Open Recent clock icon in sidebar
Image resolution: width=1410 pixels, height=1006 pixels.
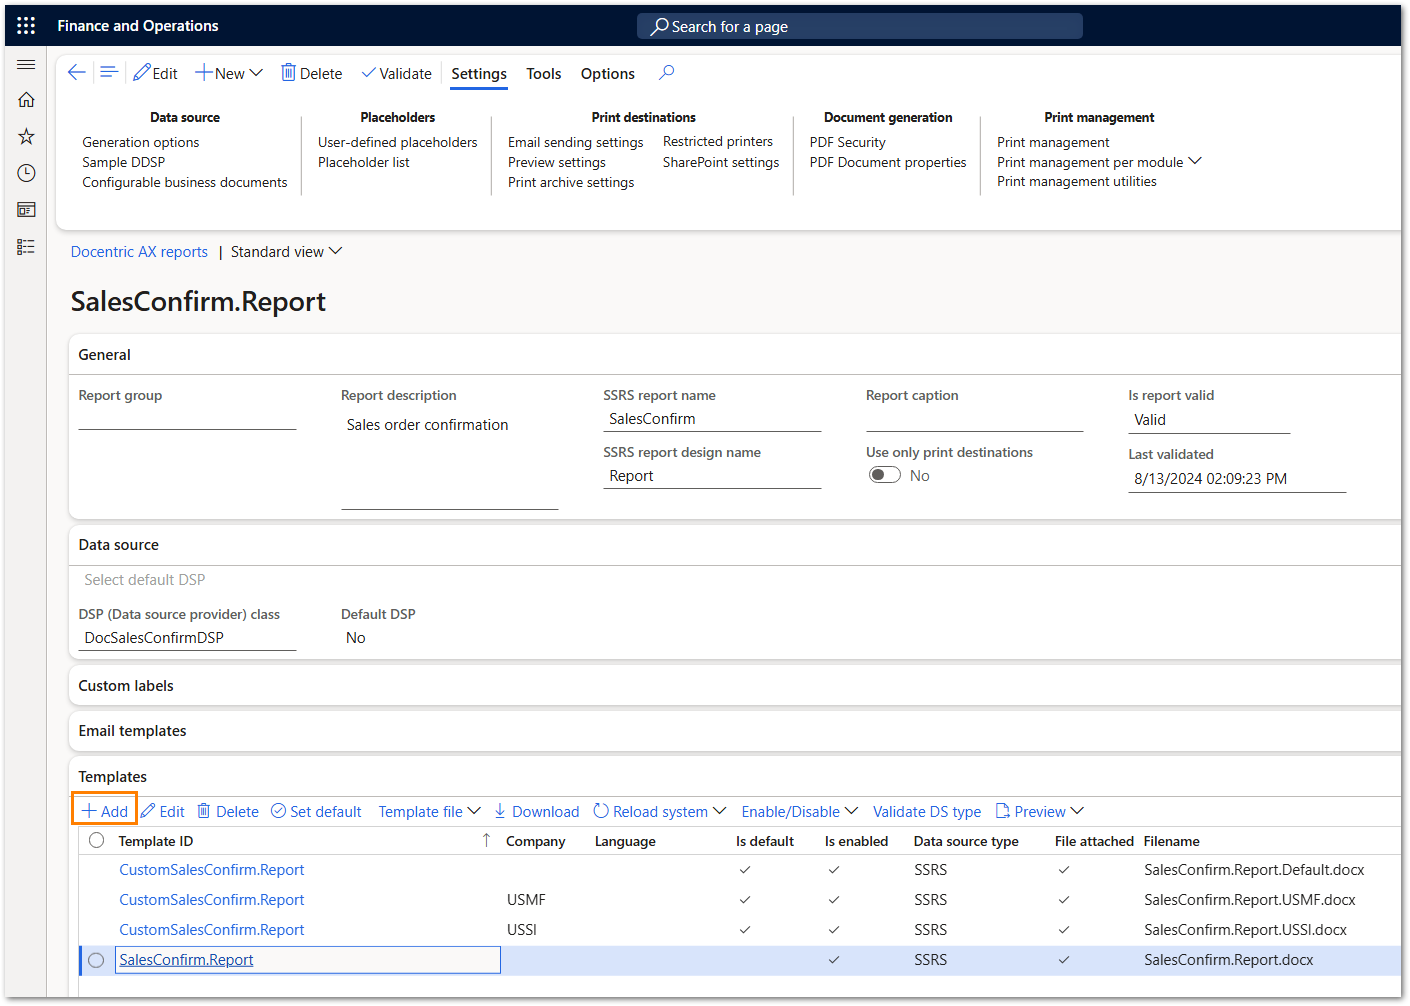(x=27, y=173)
